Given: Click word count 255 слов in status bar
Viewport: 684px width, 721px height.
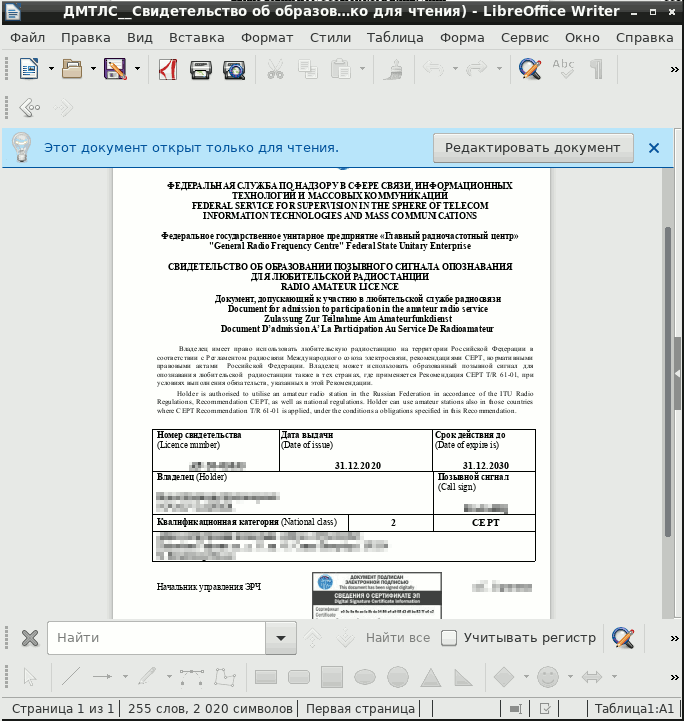Looking at the screenshot, I should click(x=210, y=709).
